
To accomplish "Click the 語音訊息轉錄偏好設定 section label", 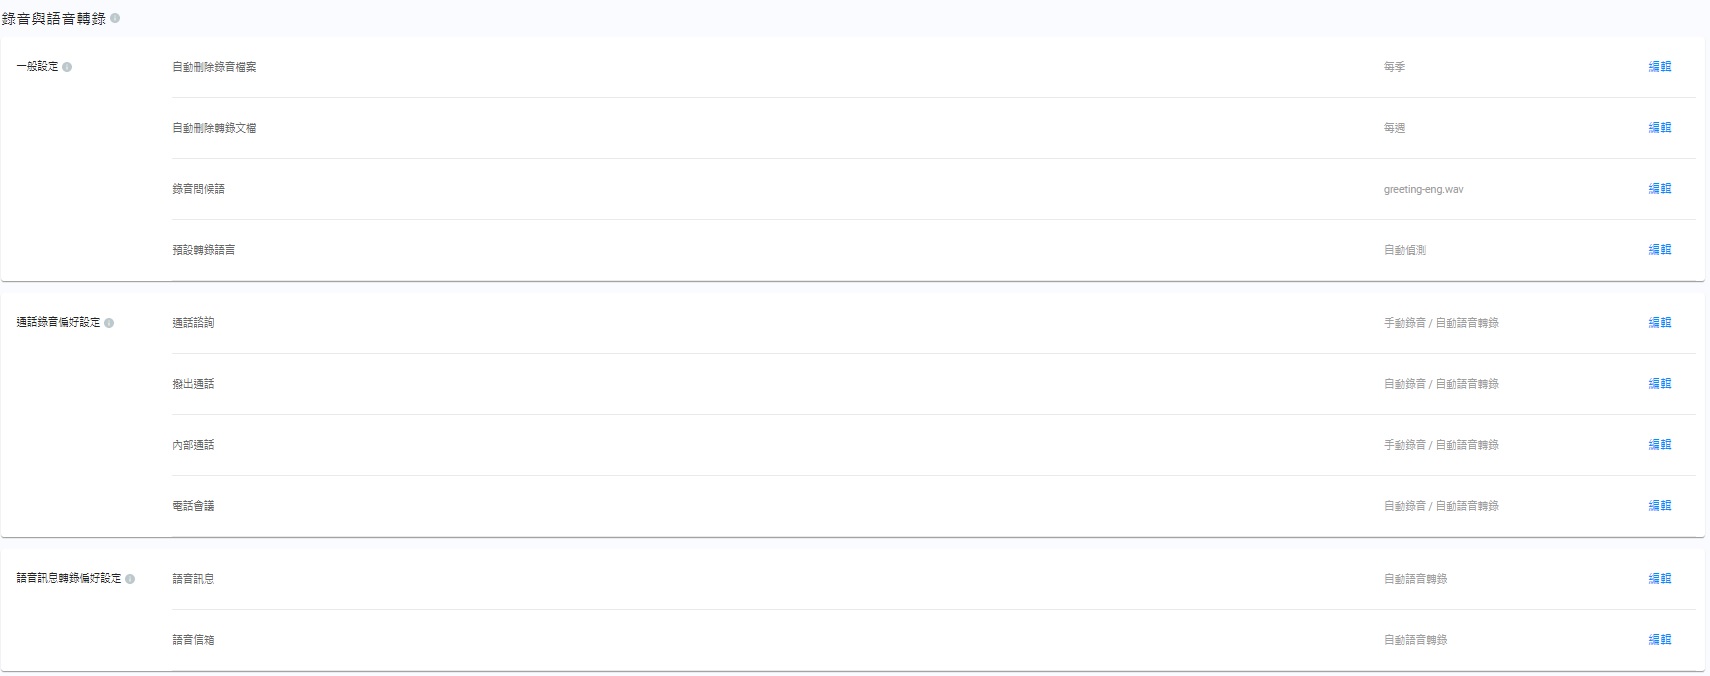I will point(68,579).
